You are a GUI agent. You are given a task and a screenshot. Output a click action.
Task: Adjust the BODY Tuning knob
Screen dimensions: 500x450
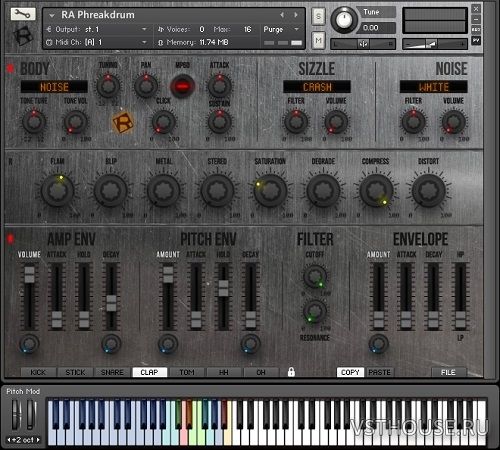tap(108, 86)
